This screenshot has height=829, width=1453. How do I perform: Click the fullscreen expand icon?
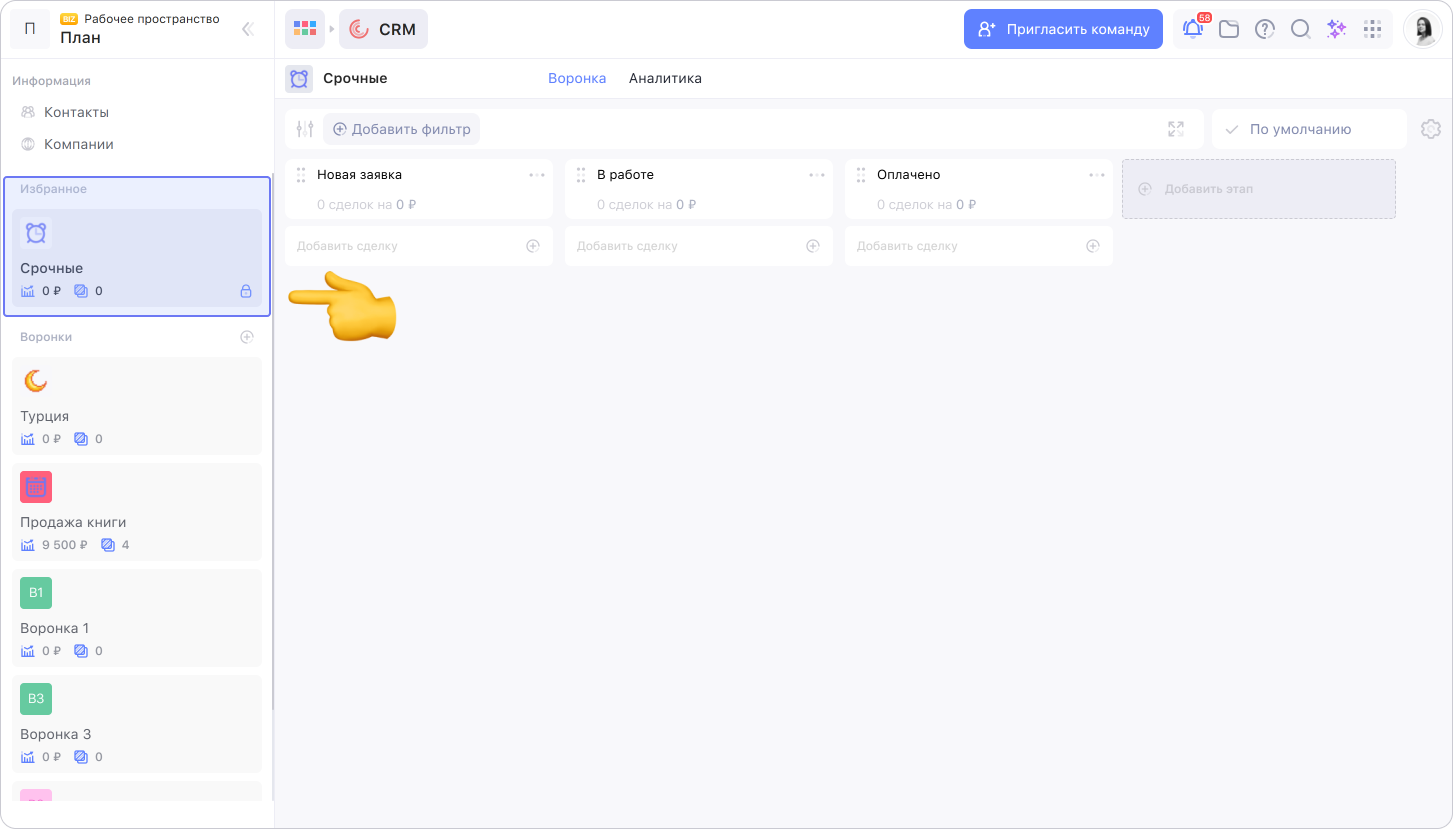pos(1176,129)
